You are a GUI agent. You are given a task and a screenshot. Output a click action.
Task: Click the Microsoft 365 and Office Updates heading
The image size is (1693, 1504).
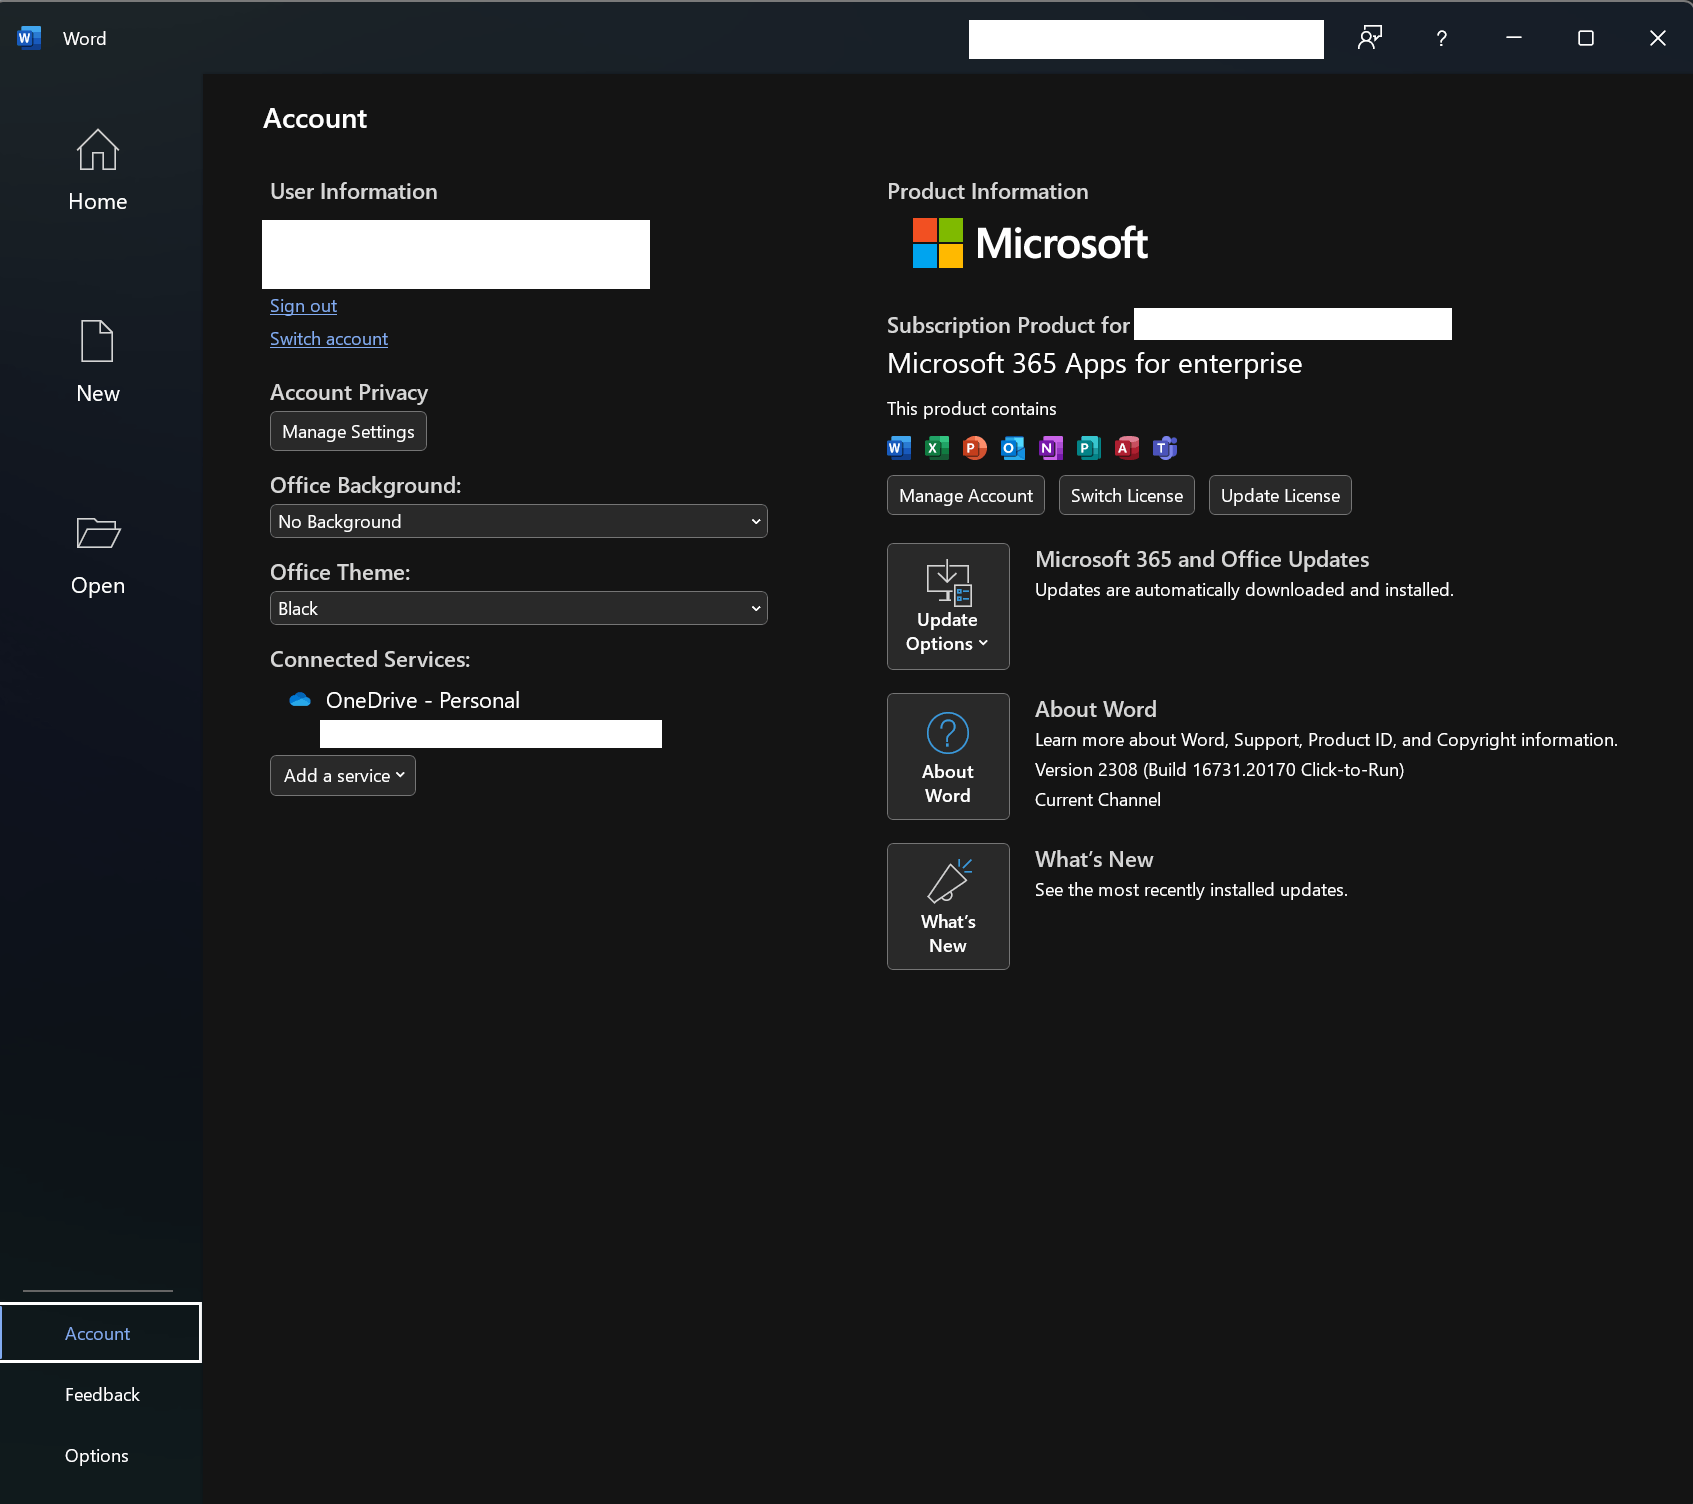coord(1202,560)
